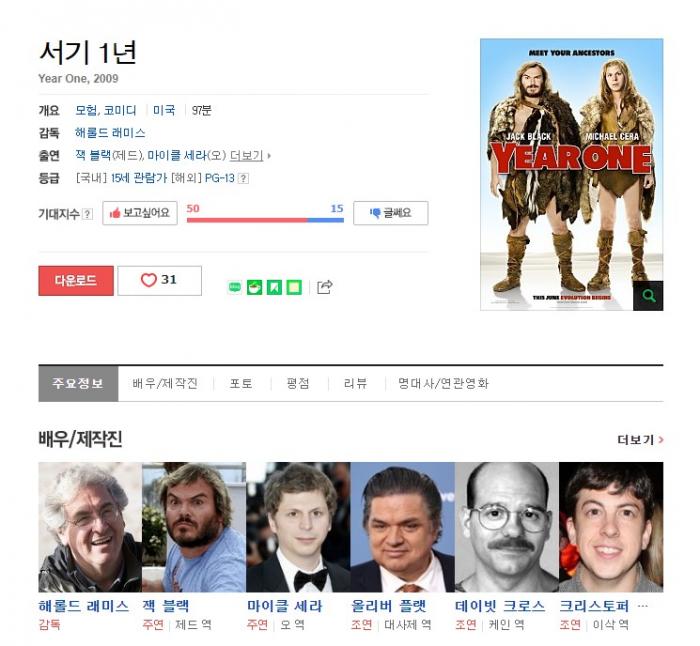Open 잭 블랙 portrait thumbnail
The width and height of the screenshot is (700, 646).
coord(194,527)
